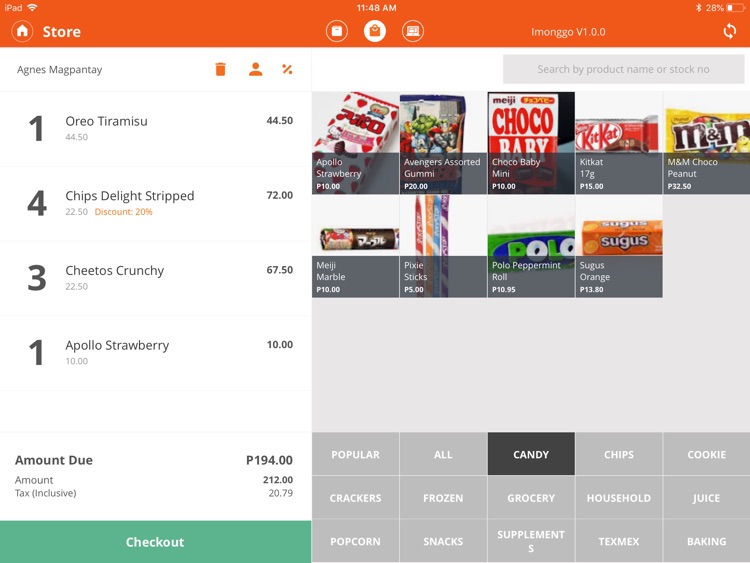Open the GROCERY category
Viewport: 750px width, 563px height.
tap(531, 497)
